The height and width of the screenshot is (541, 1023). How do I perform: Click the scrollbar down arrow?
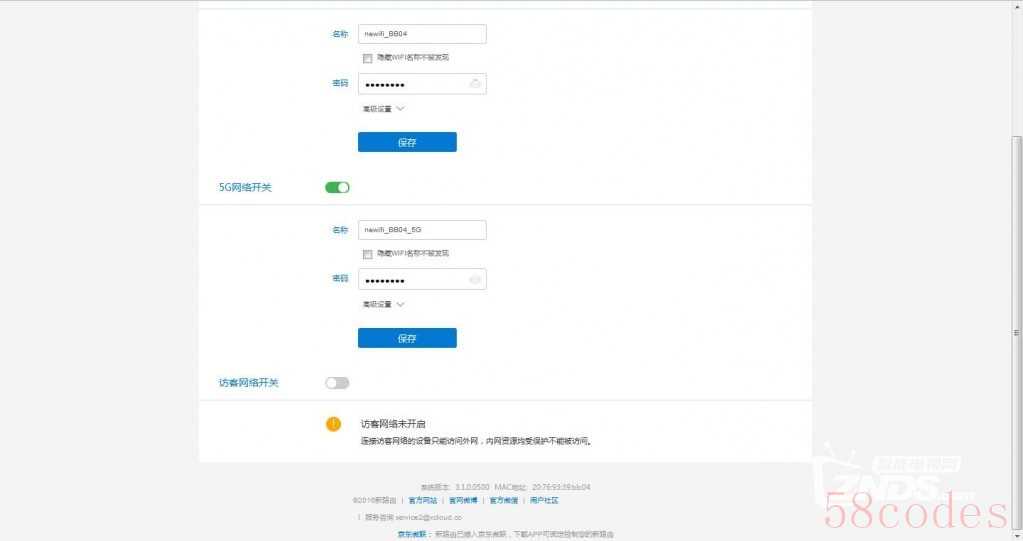tap(1016, 535)
